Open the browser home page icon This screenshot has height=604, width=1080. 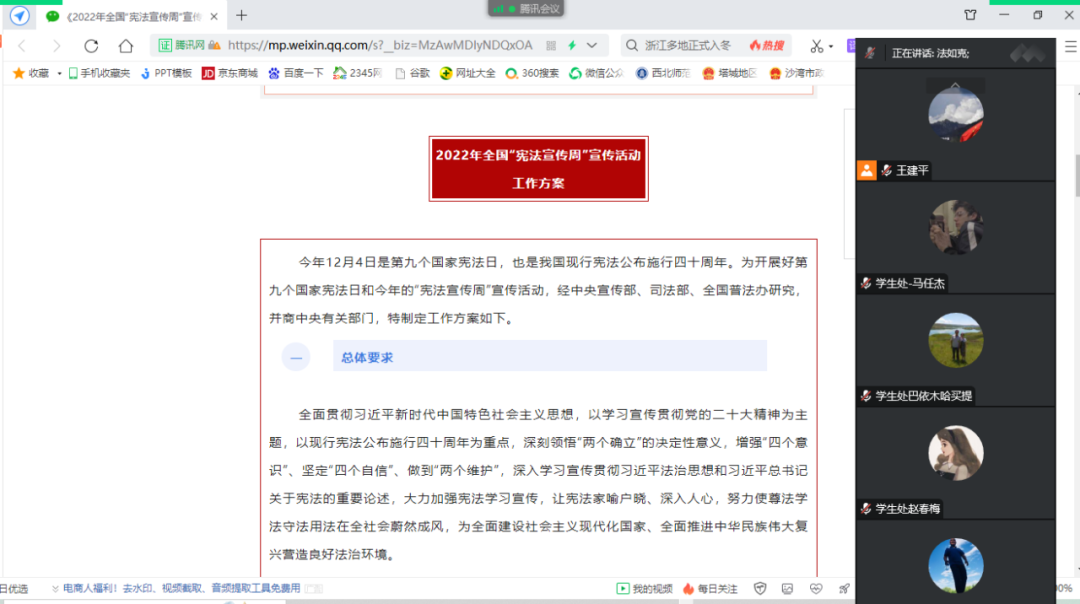pos(127,45)
